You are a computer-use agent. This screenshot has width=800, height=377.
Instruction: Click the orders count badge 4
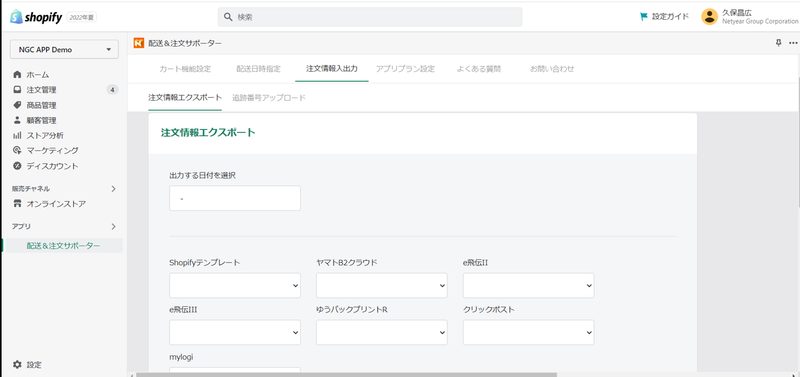point(112,90)
